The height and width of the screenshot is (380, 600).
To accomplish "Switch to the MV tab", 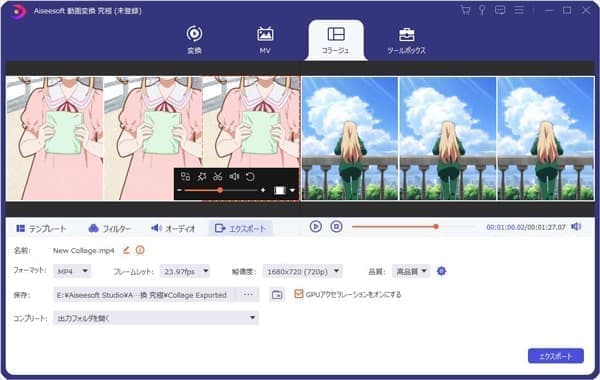I will pos(265,40).
